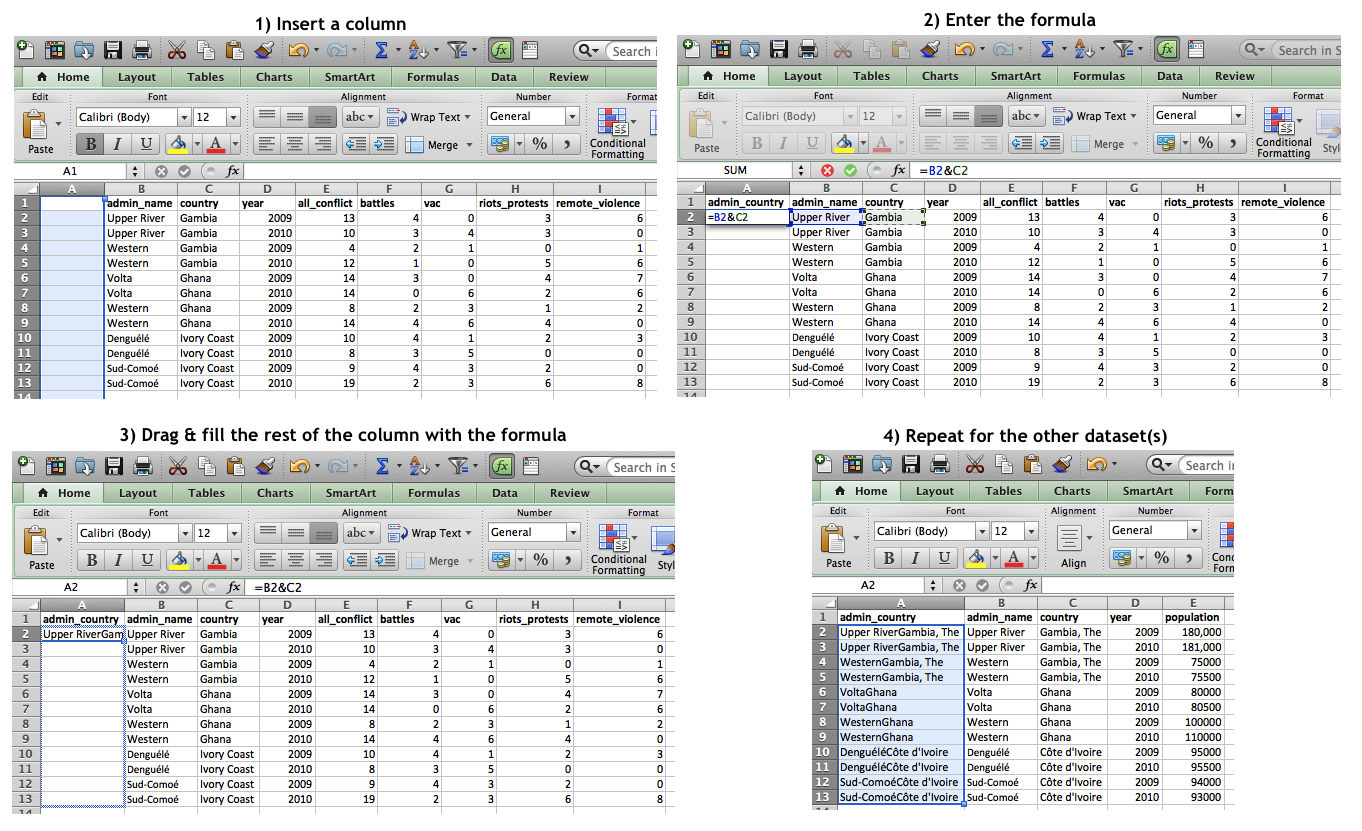1362x831 pixels.
Task: Toggle Bold in step 4 window
Action: (x=888, y=558)
